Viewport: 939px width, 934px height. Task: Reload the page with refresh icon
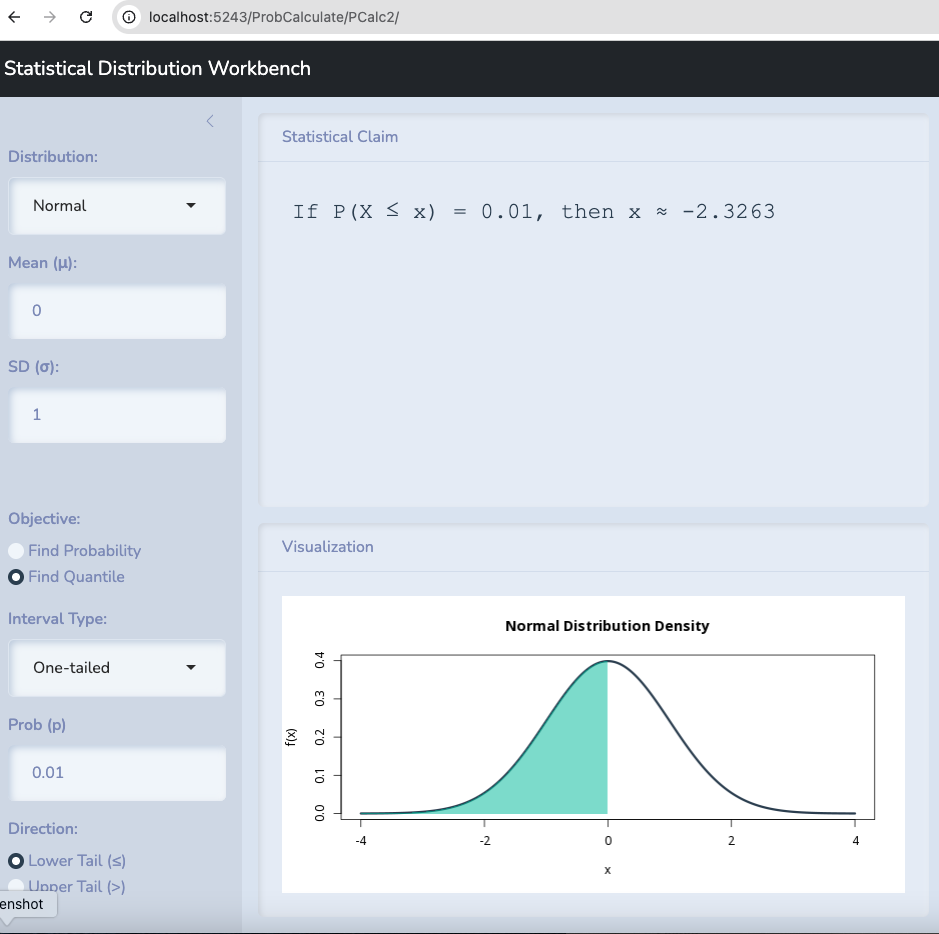click(x=86, y=17)
